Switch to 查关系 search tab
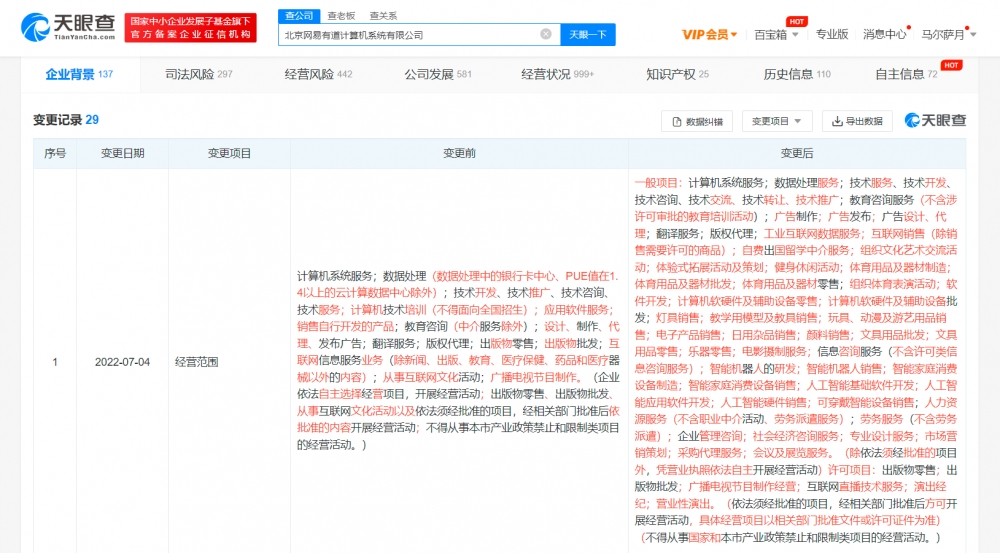This screenshot has height=553, width=1000. (x=383, y=16)
